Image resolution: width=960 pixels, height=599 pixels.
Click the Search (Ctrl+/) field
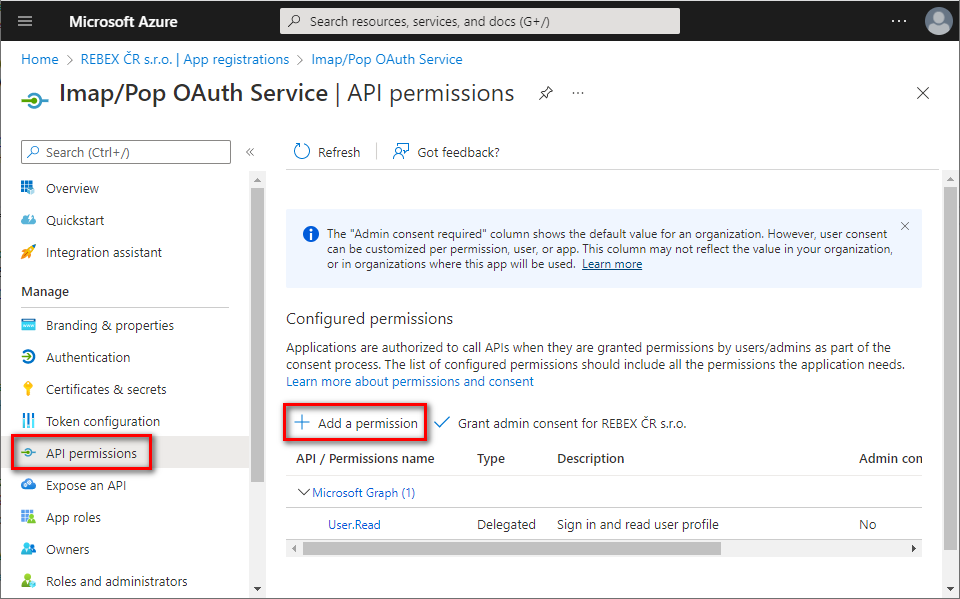[x=125, y=151]
